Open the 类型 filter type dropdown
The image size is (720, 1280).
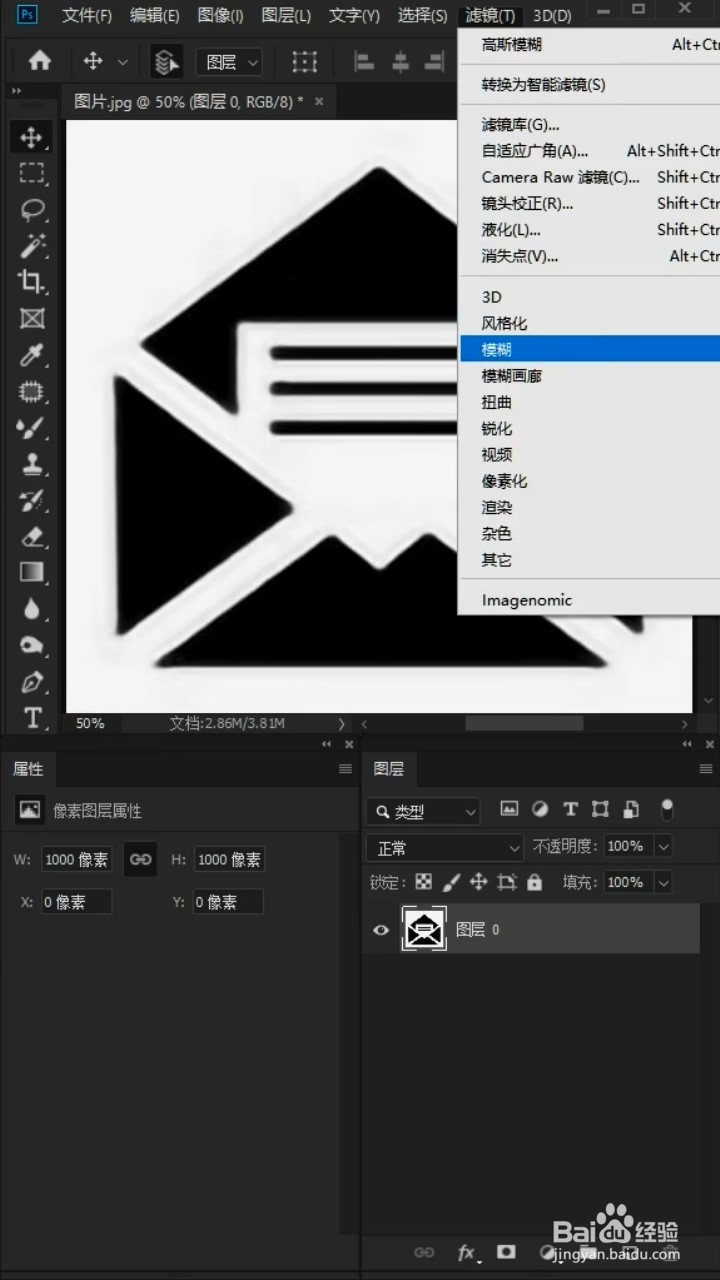tap(423, 811)
